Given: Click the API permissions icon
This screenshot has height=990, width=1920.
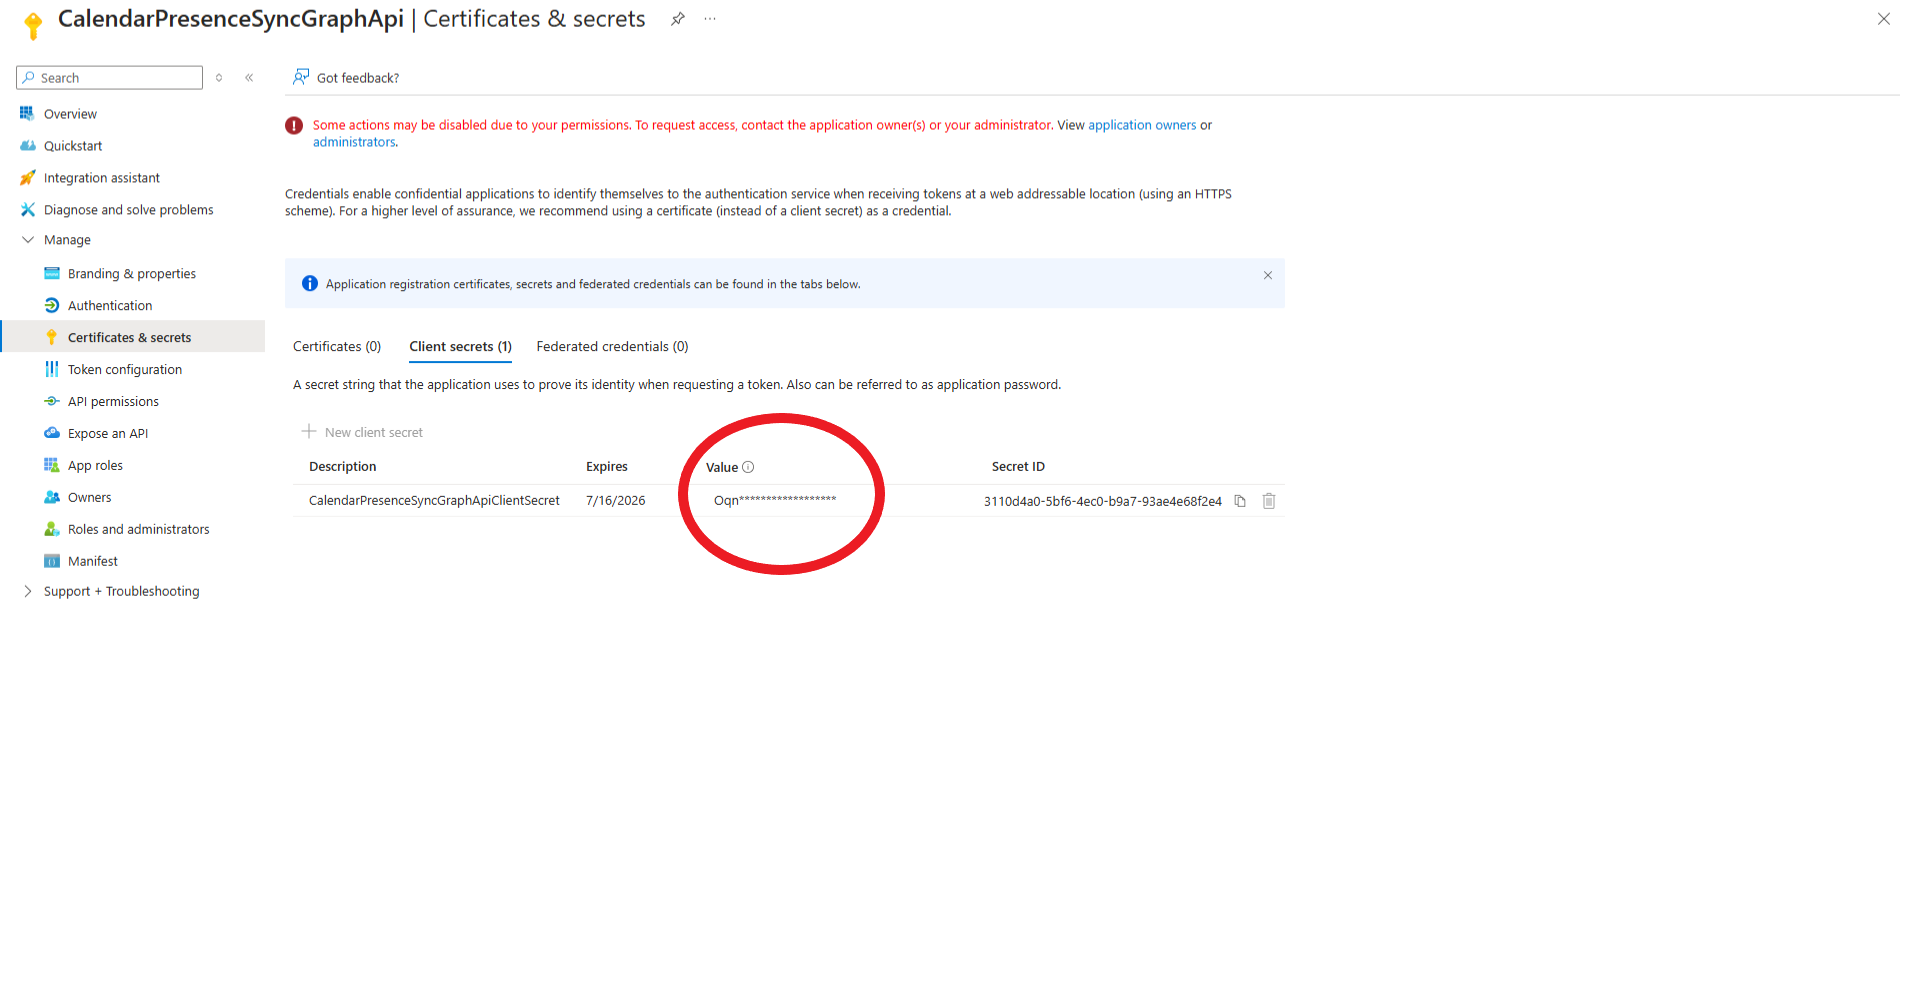Looking at the screenshot, I should click(52, 401).
